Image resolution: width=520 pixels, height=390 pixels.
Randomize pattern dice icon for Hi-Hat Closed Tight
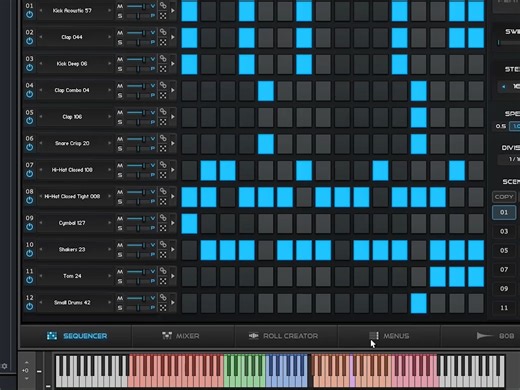point(163,201)
